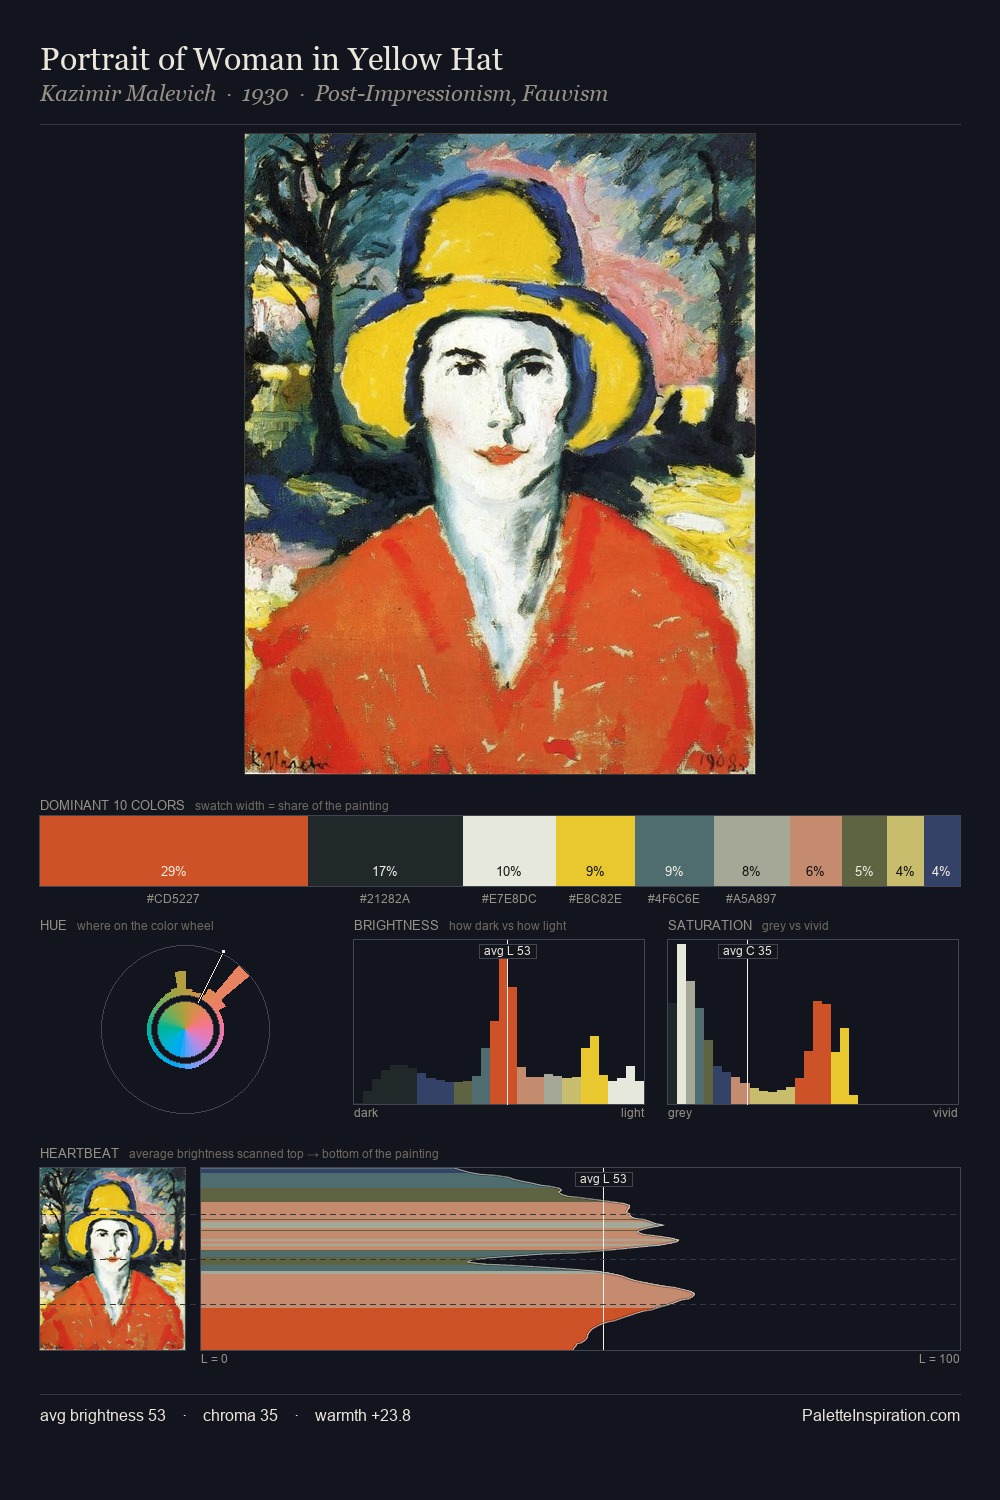The height and width of the screenshot is (1500, 1000).
Task: Click the L = 100 axis label
Action: coord(939,1359)
